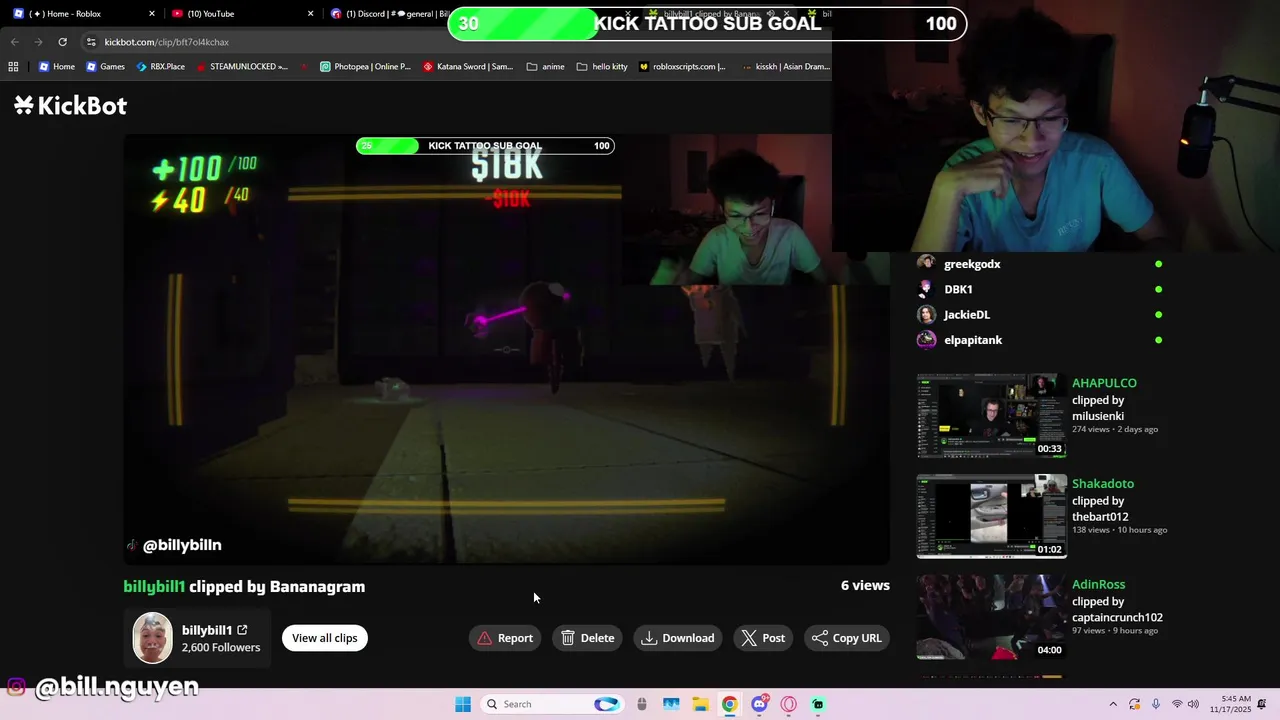Switch to the (10) YouTube tab
This screenshot has height=720, width=1280.
(240, 14)
